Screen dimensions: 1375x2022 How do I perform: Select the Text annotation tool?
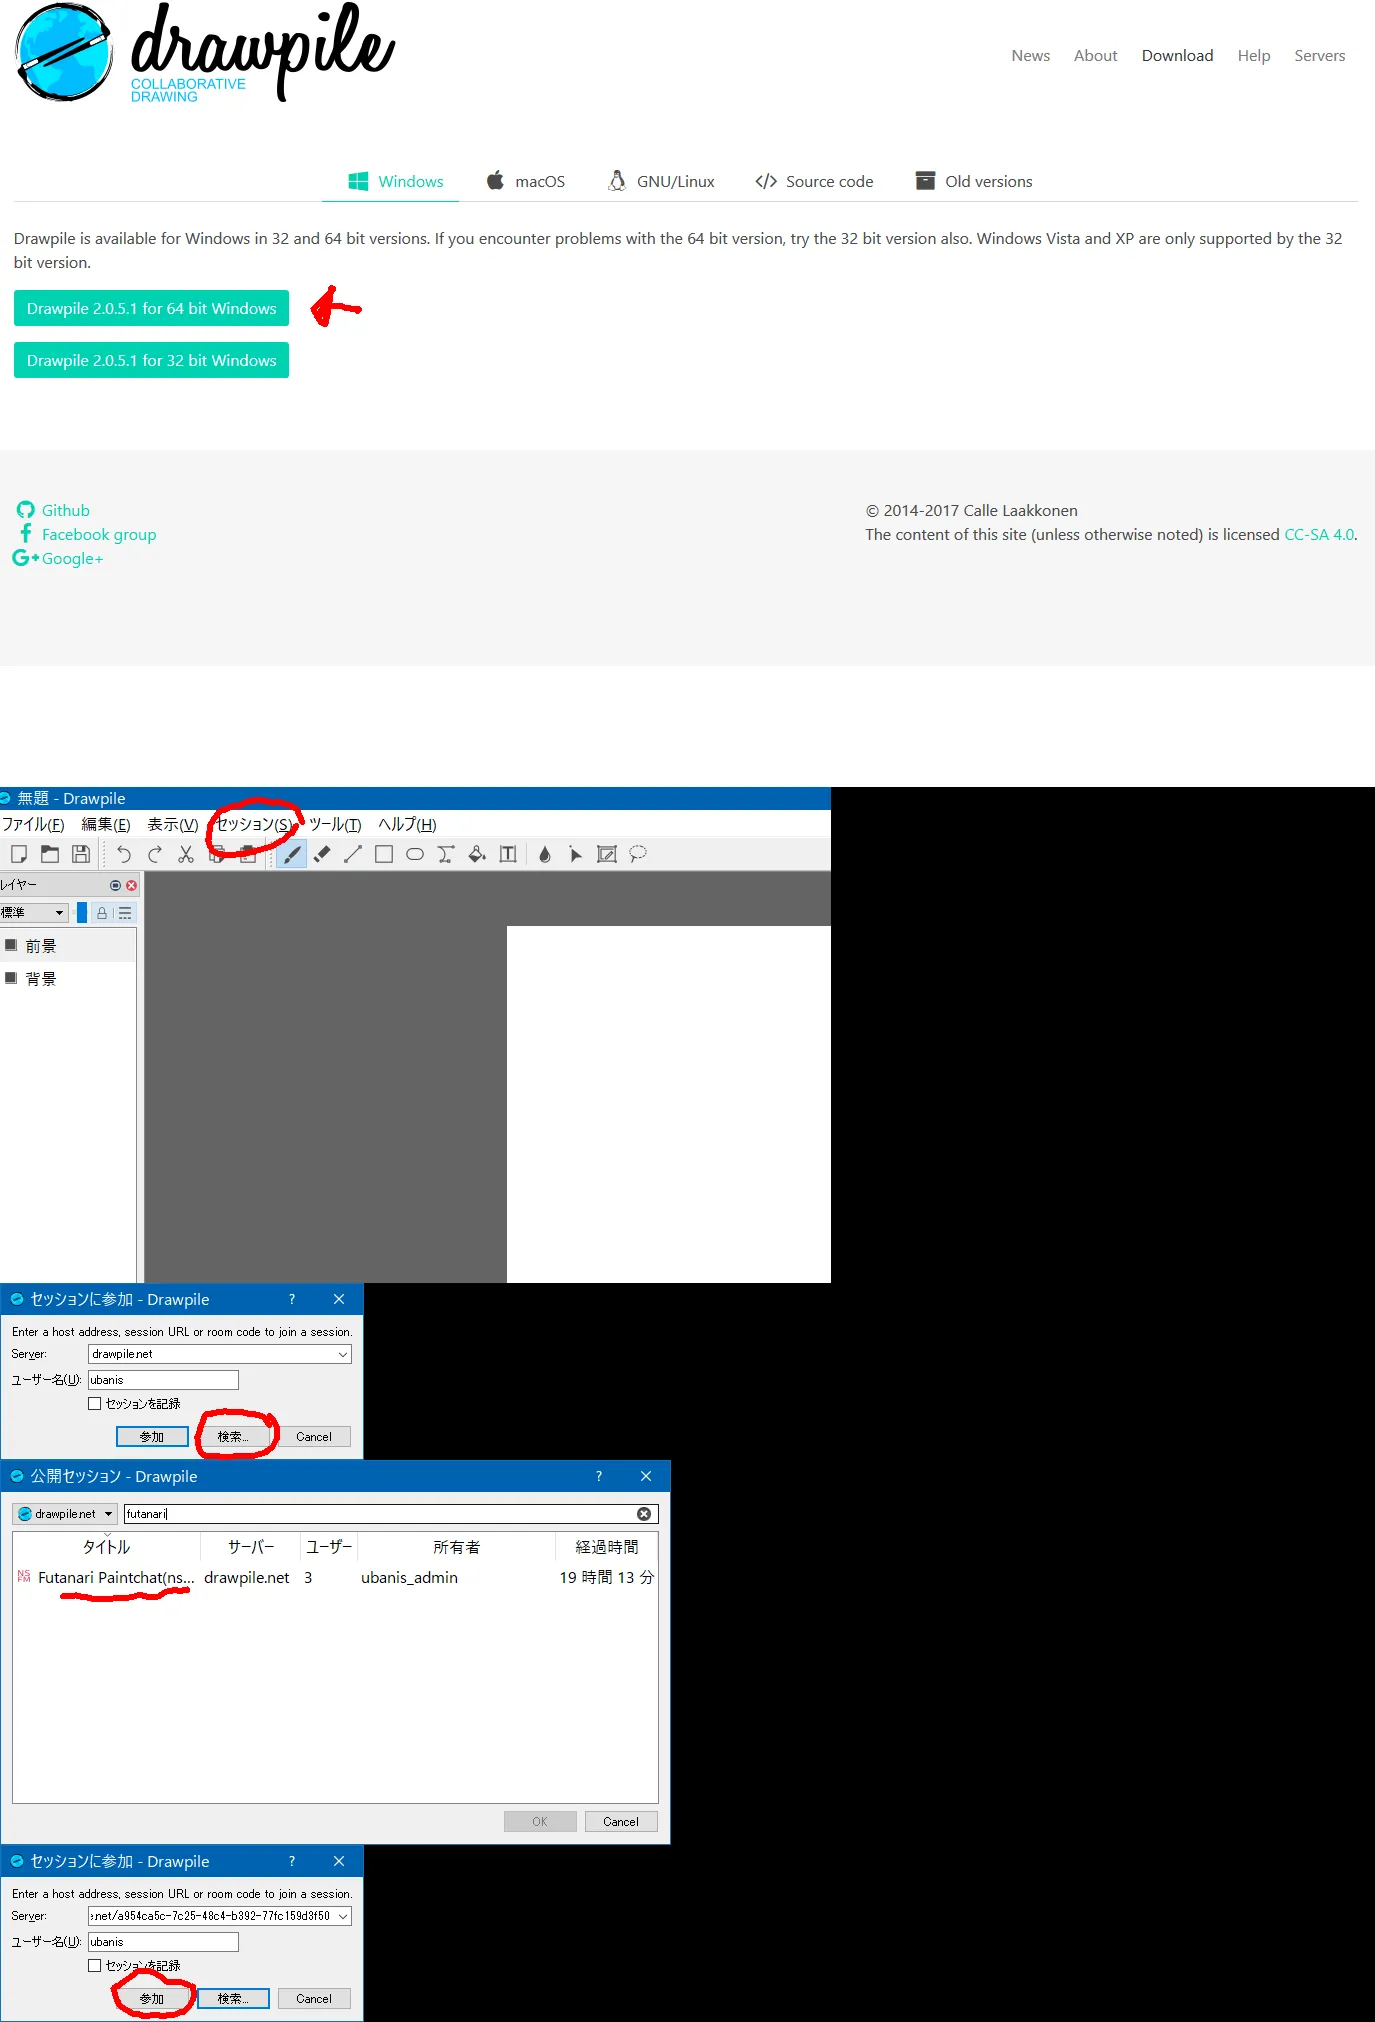pos(508,854)
